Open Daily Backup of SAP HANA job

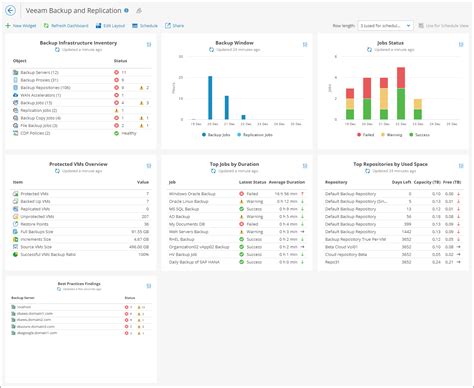pos(194,262)
